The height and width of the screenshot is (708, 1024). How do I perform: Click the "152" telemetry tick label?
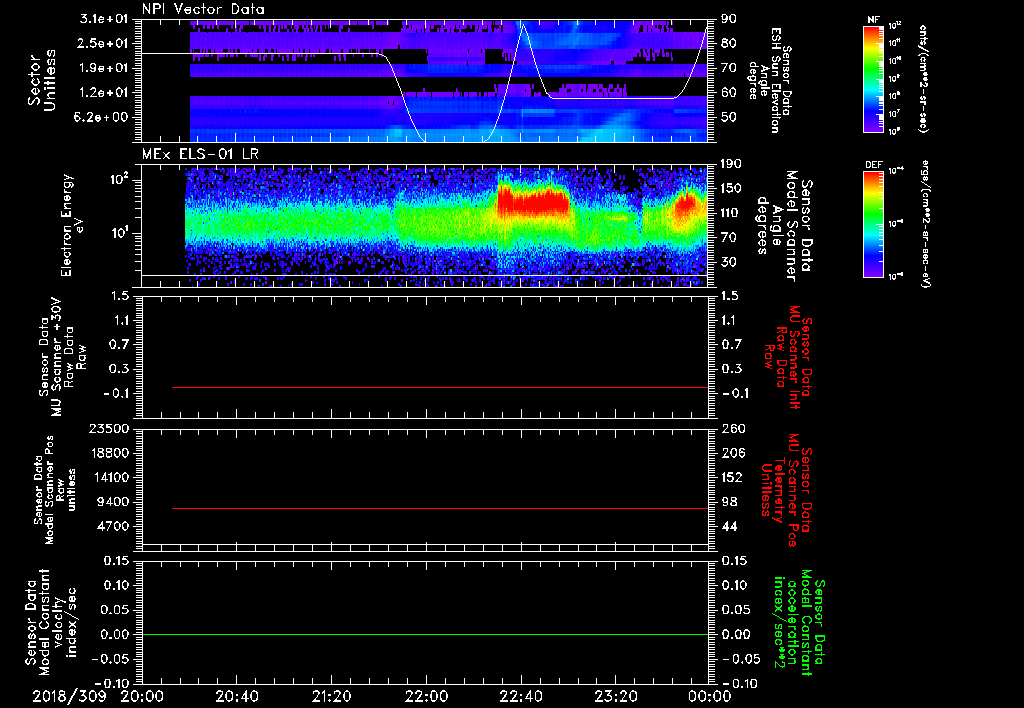click(732, 477)
